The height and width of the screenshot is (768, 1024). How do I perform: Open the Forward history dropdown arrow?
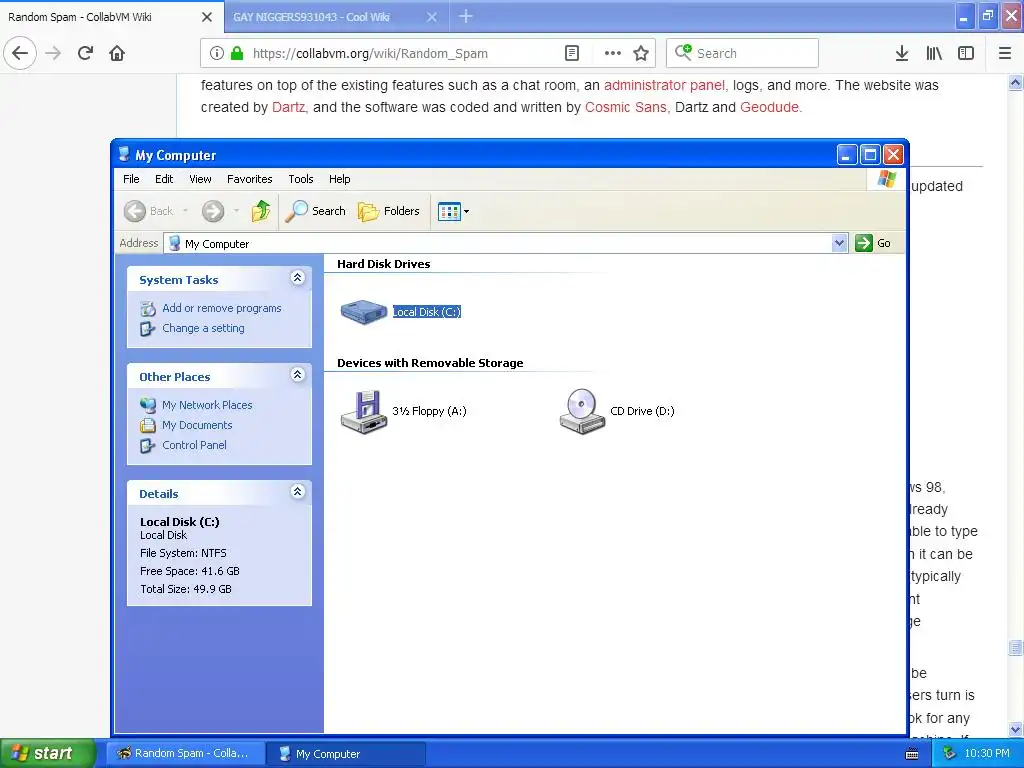point(236,211)
